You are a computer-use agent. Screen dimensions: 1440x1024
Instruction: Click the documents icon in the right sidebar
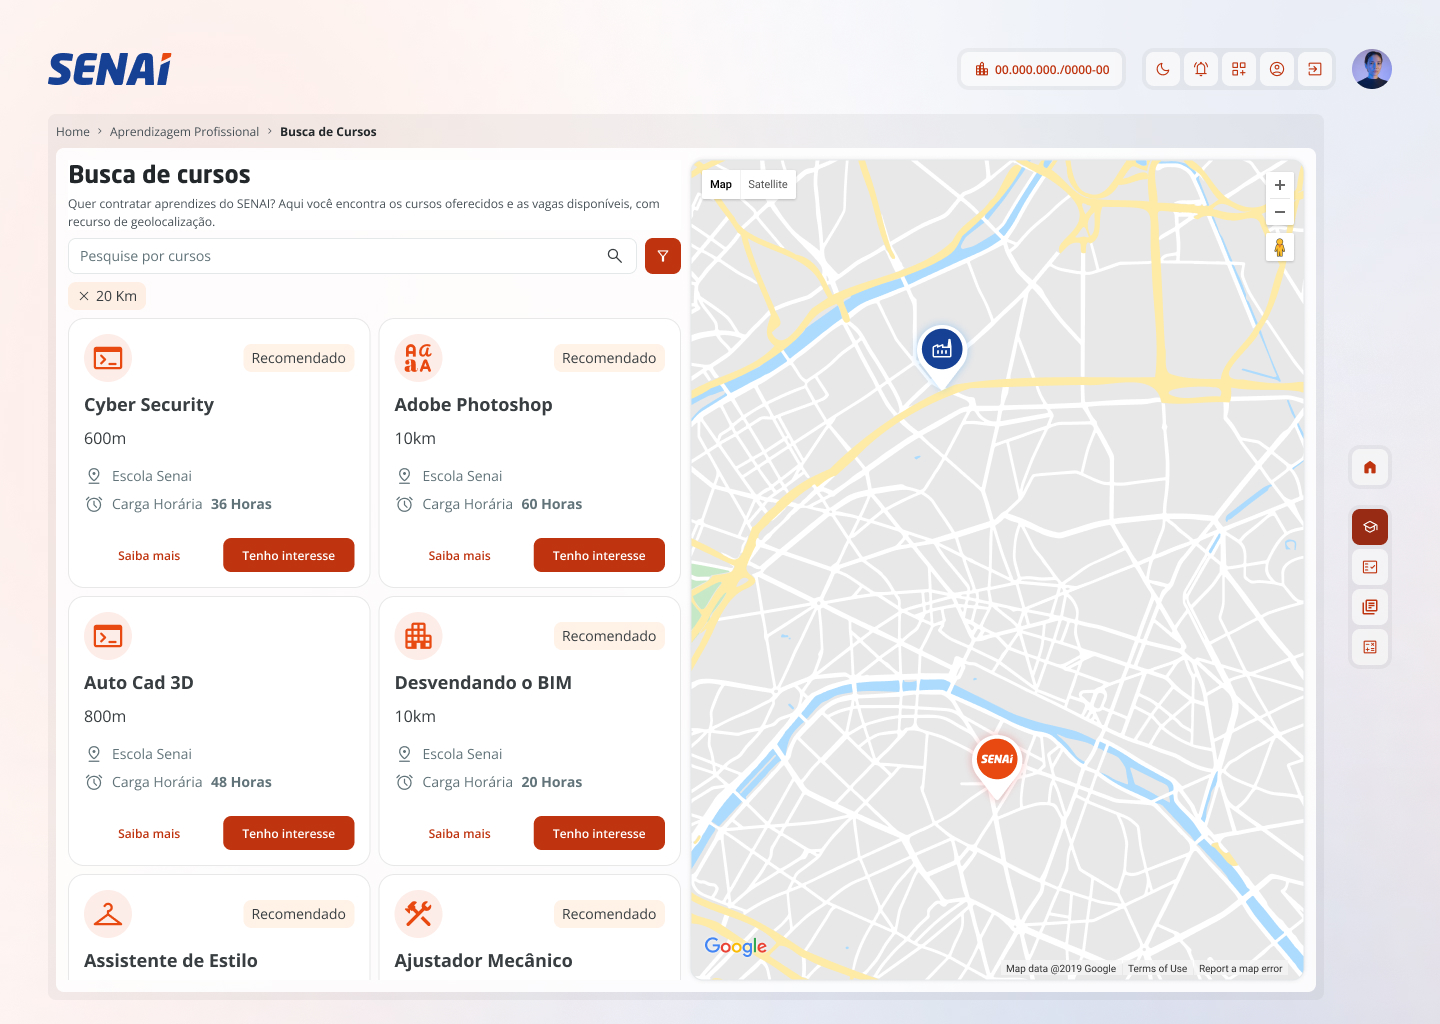(x=1369, y=606)
